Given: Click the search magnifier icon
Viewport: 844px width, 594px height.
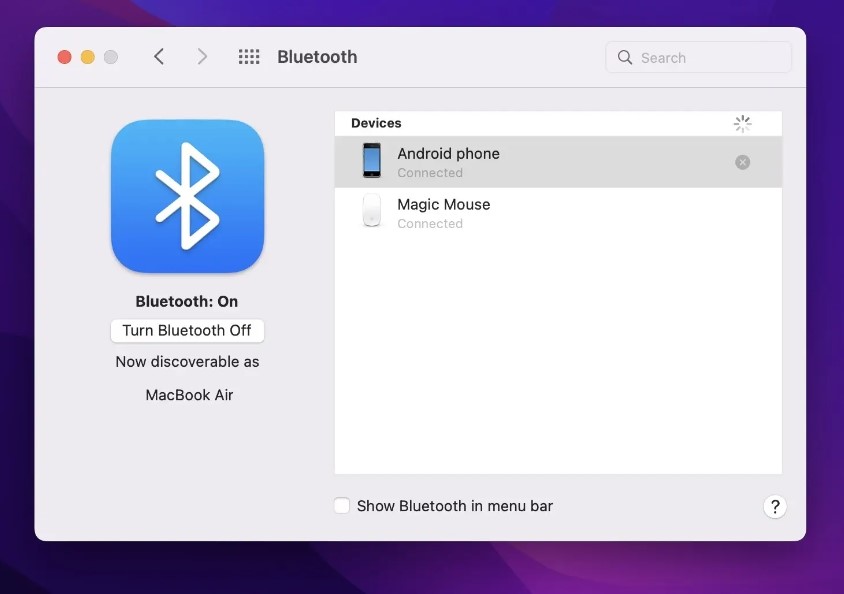Looking at the screenshot, I should coord(625,57).
